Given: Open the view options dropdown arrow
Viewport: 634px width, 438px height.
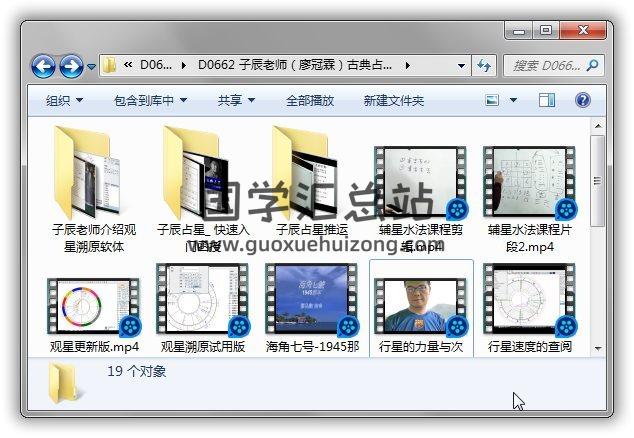Looking at the screenshot, I should tap(514, 100).
